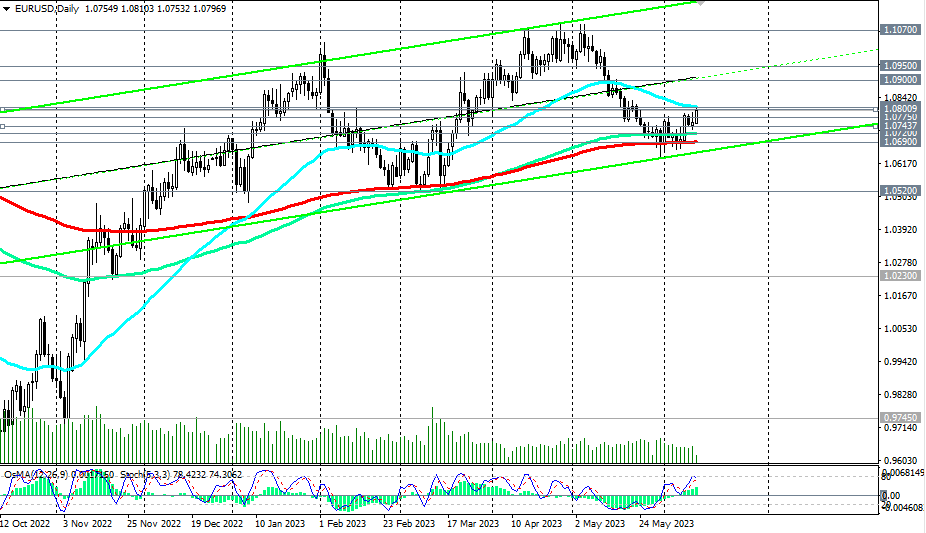Click the grey chart shift marker at top

coord(700,3)
